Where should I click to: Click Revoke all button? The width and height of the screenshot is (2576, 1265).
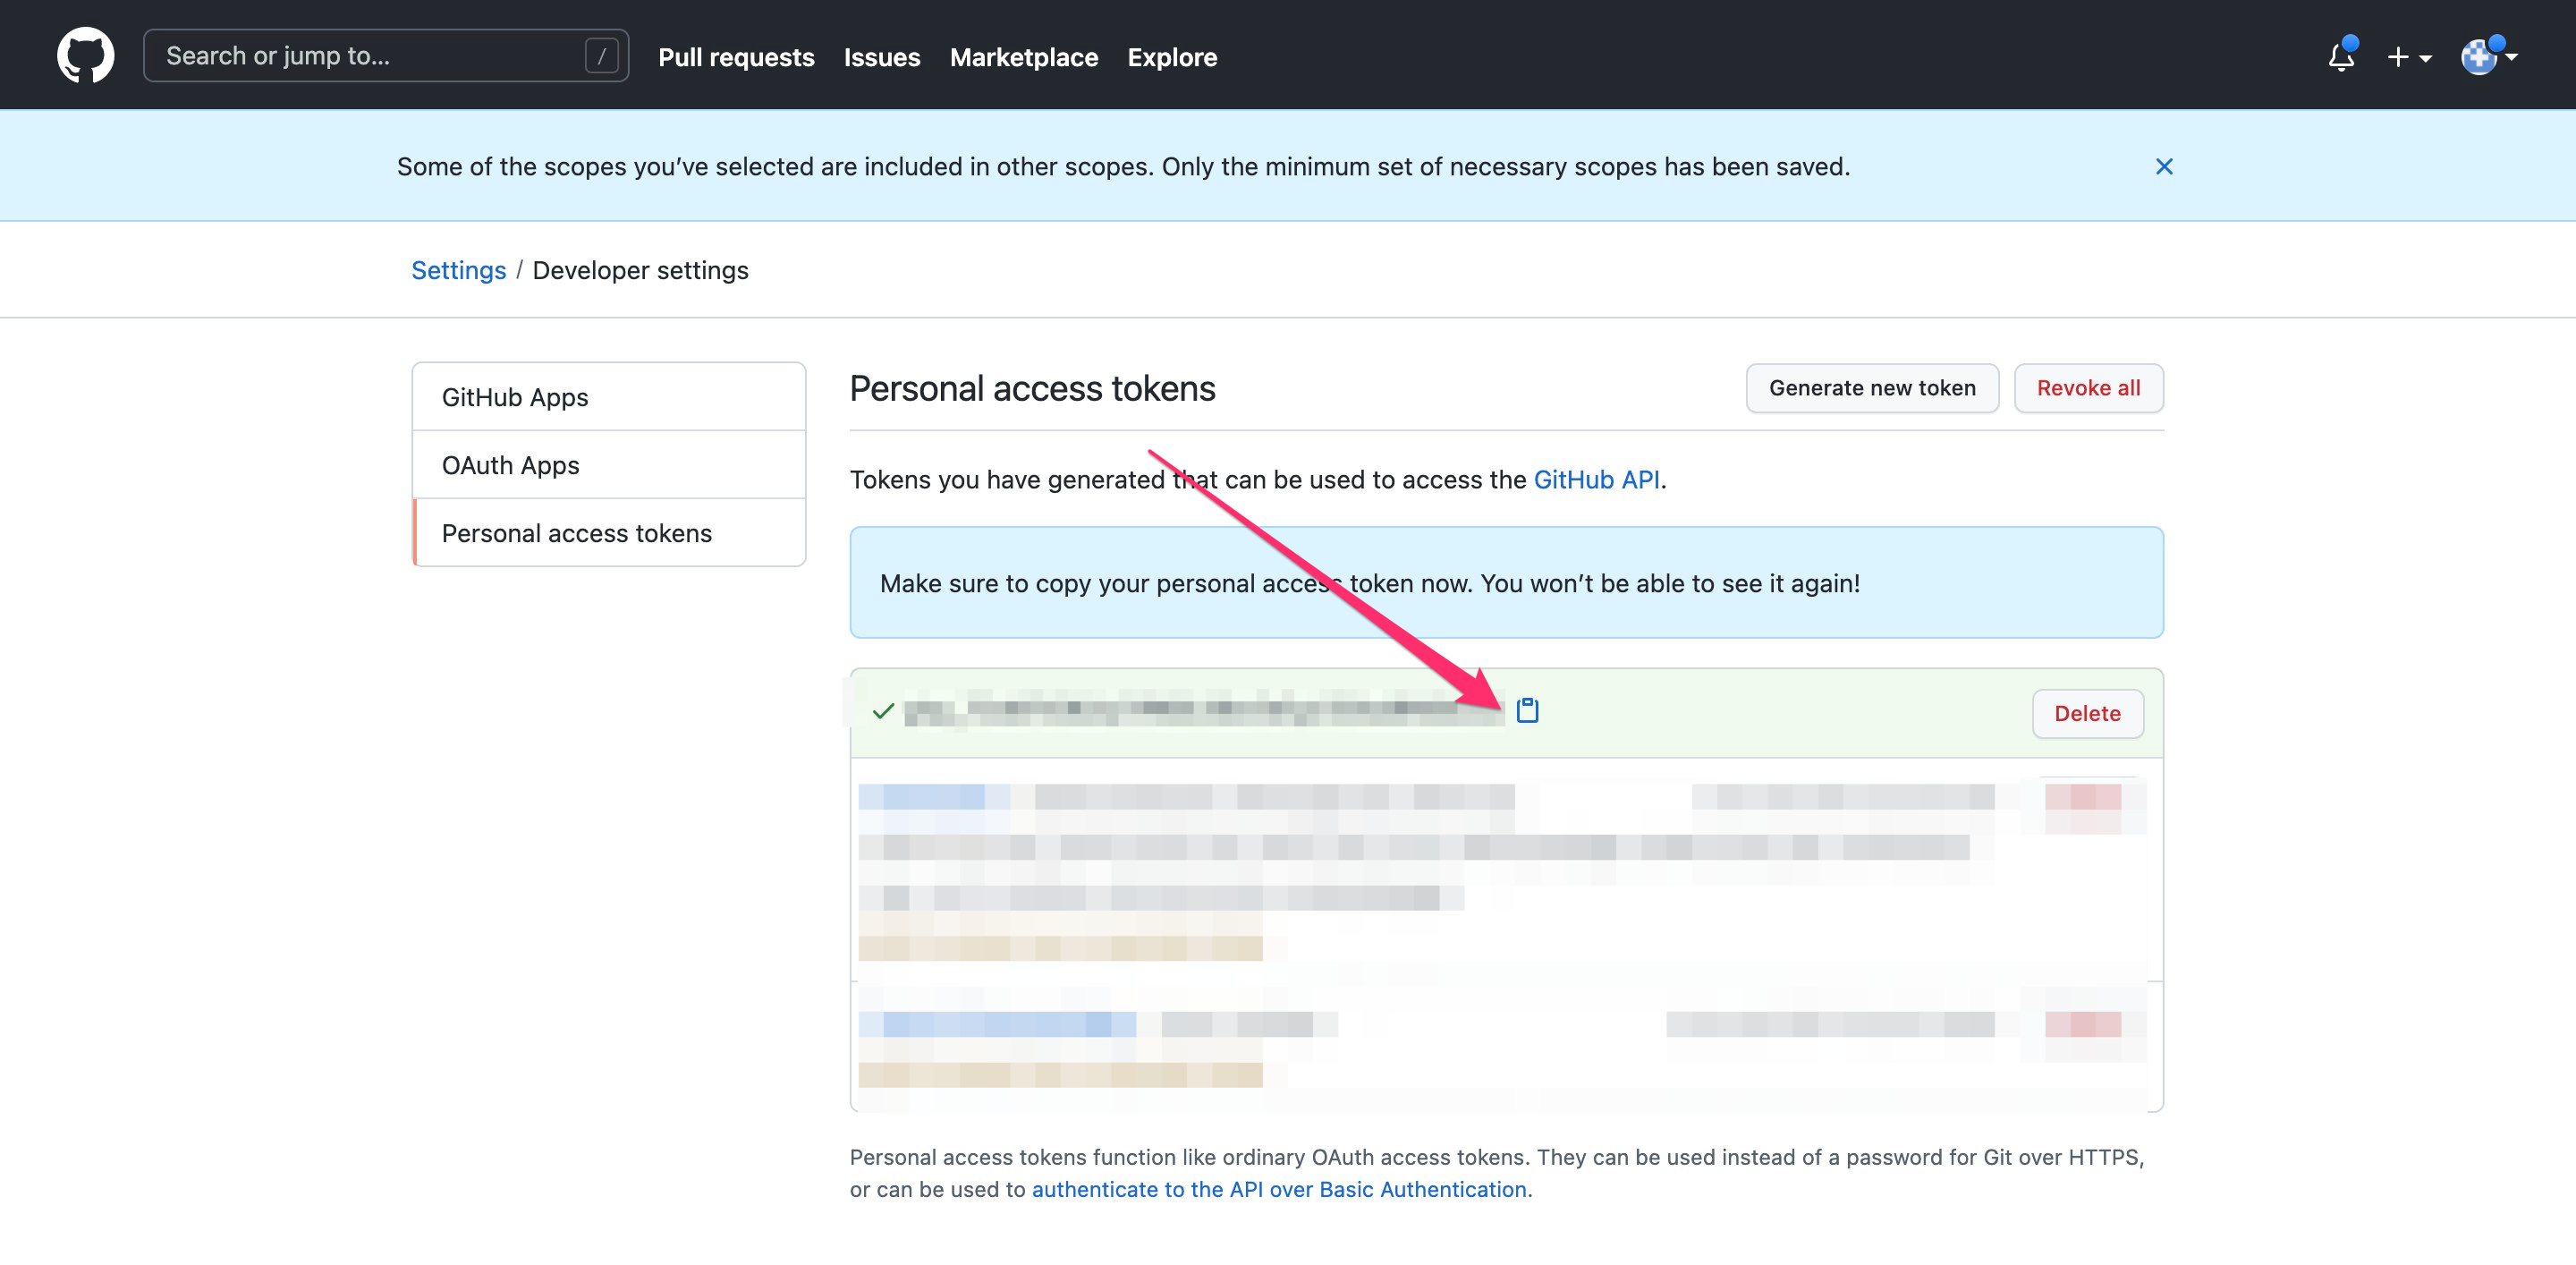point(2088,388)
